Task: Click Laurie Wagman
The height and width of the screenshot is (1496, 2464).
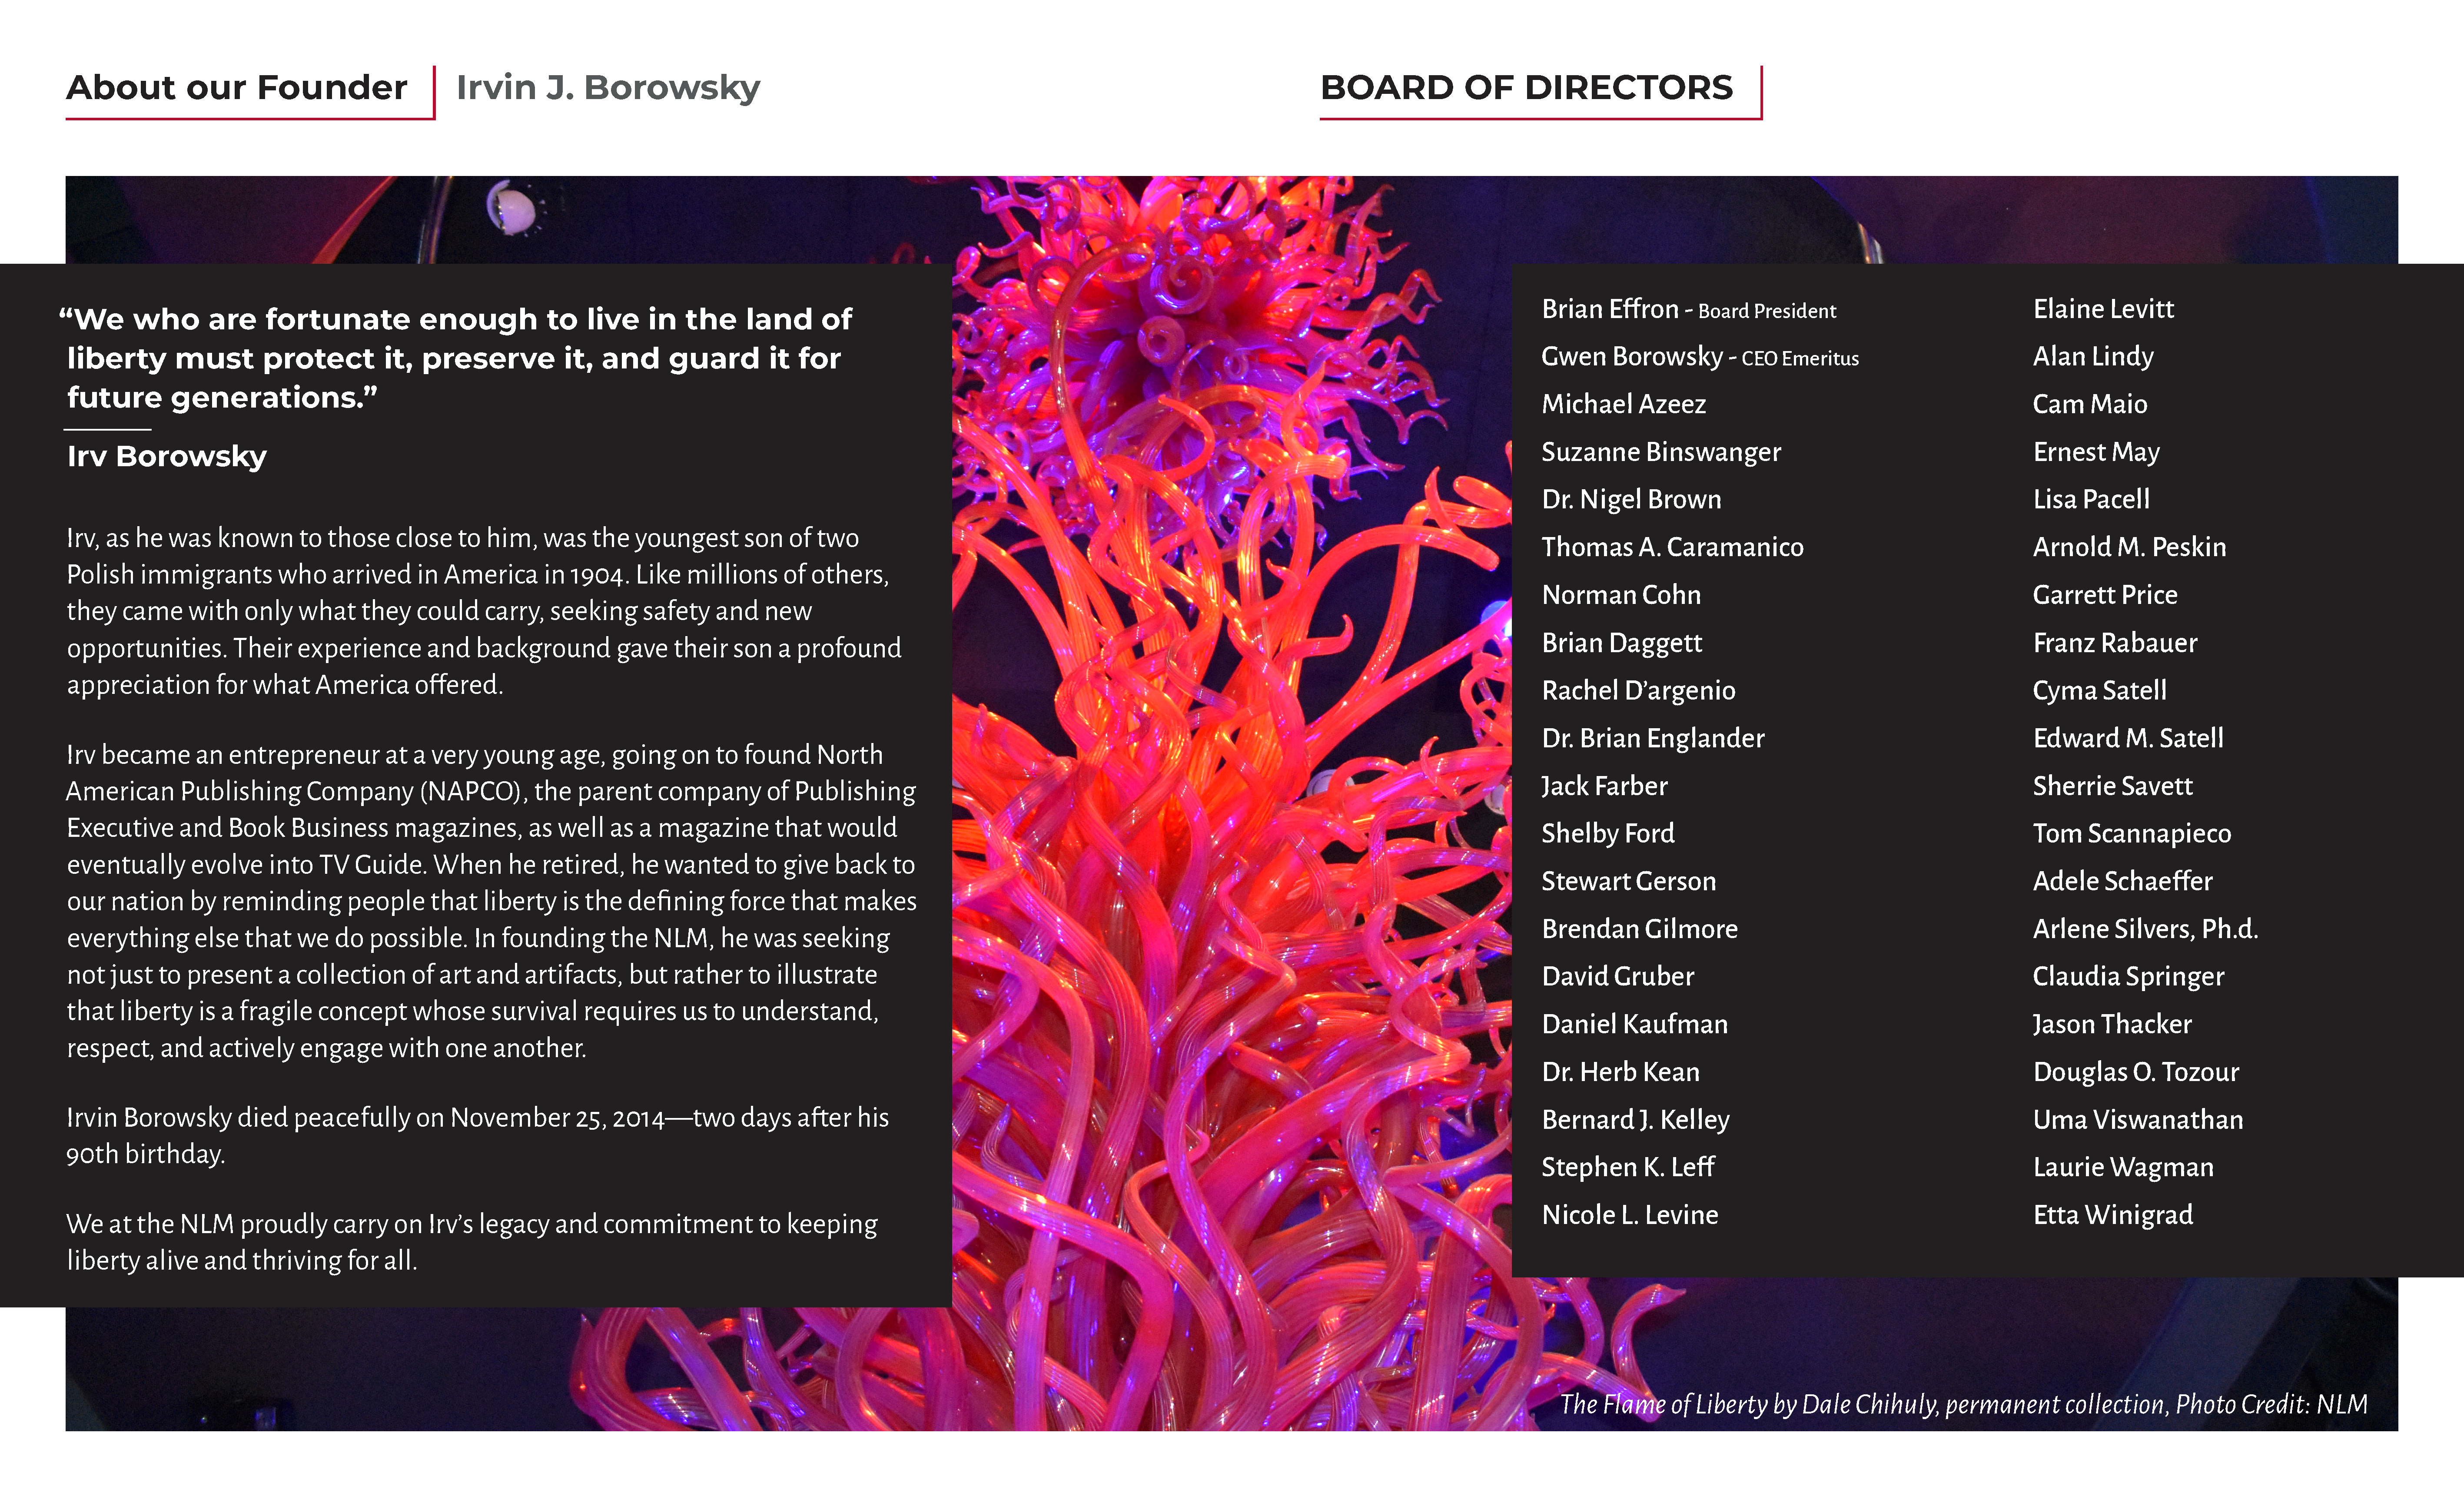Action: [2123, 1167]
